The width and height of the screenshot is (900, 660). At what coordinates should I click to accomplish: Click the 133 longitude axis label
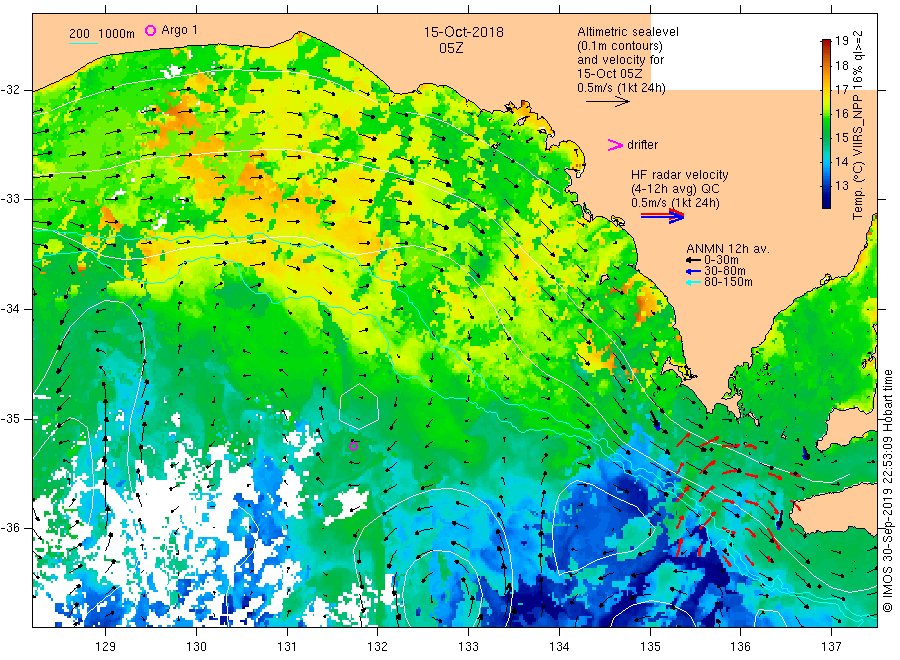[x=468, y=647]
